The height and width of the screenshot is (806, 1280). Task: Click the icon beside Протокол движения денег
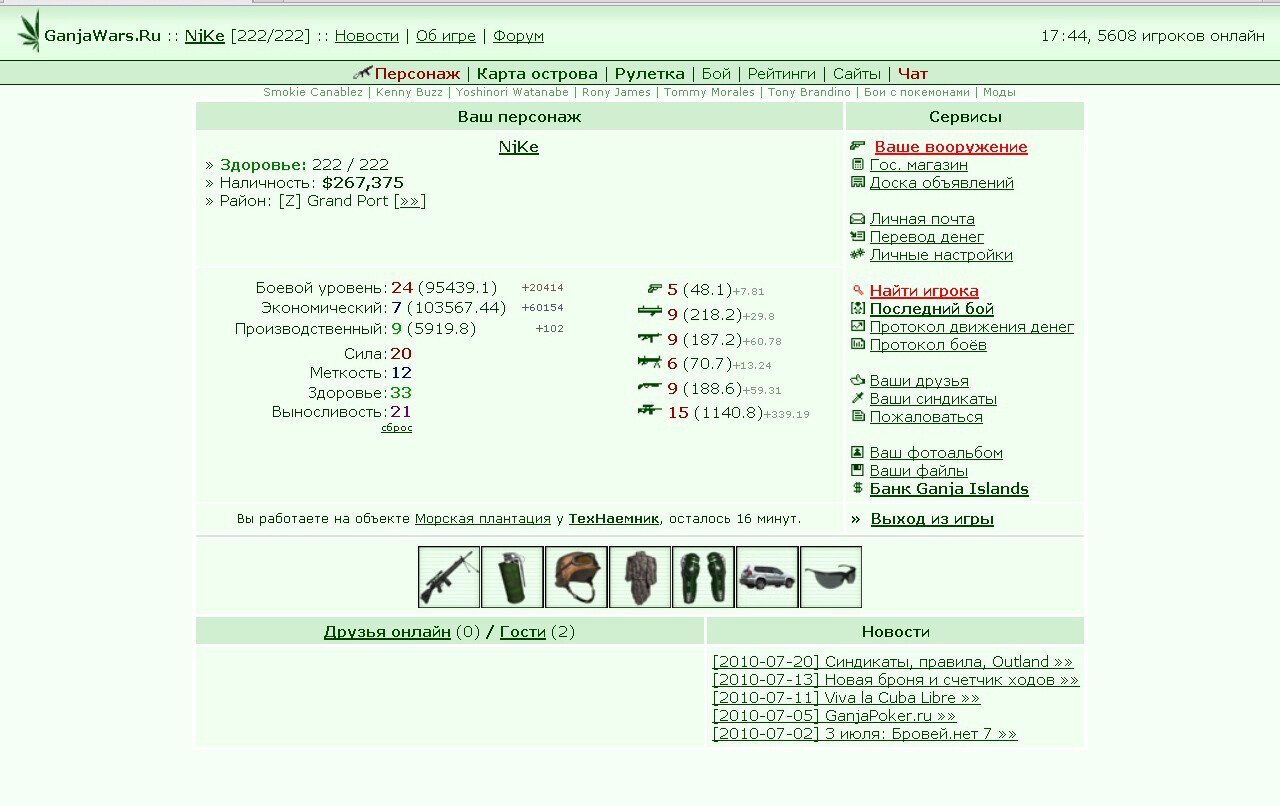[858, 326]
